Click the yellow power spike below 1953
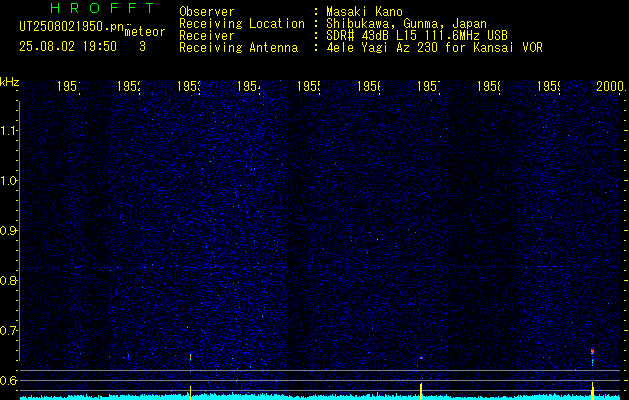The height and width of the screenshot is (400, 629). (190, 392)
